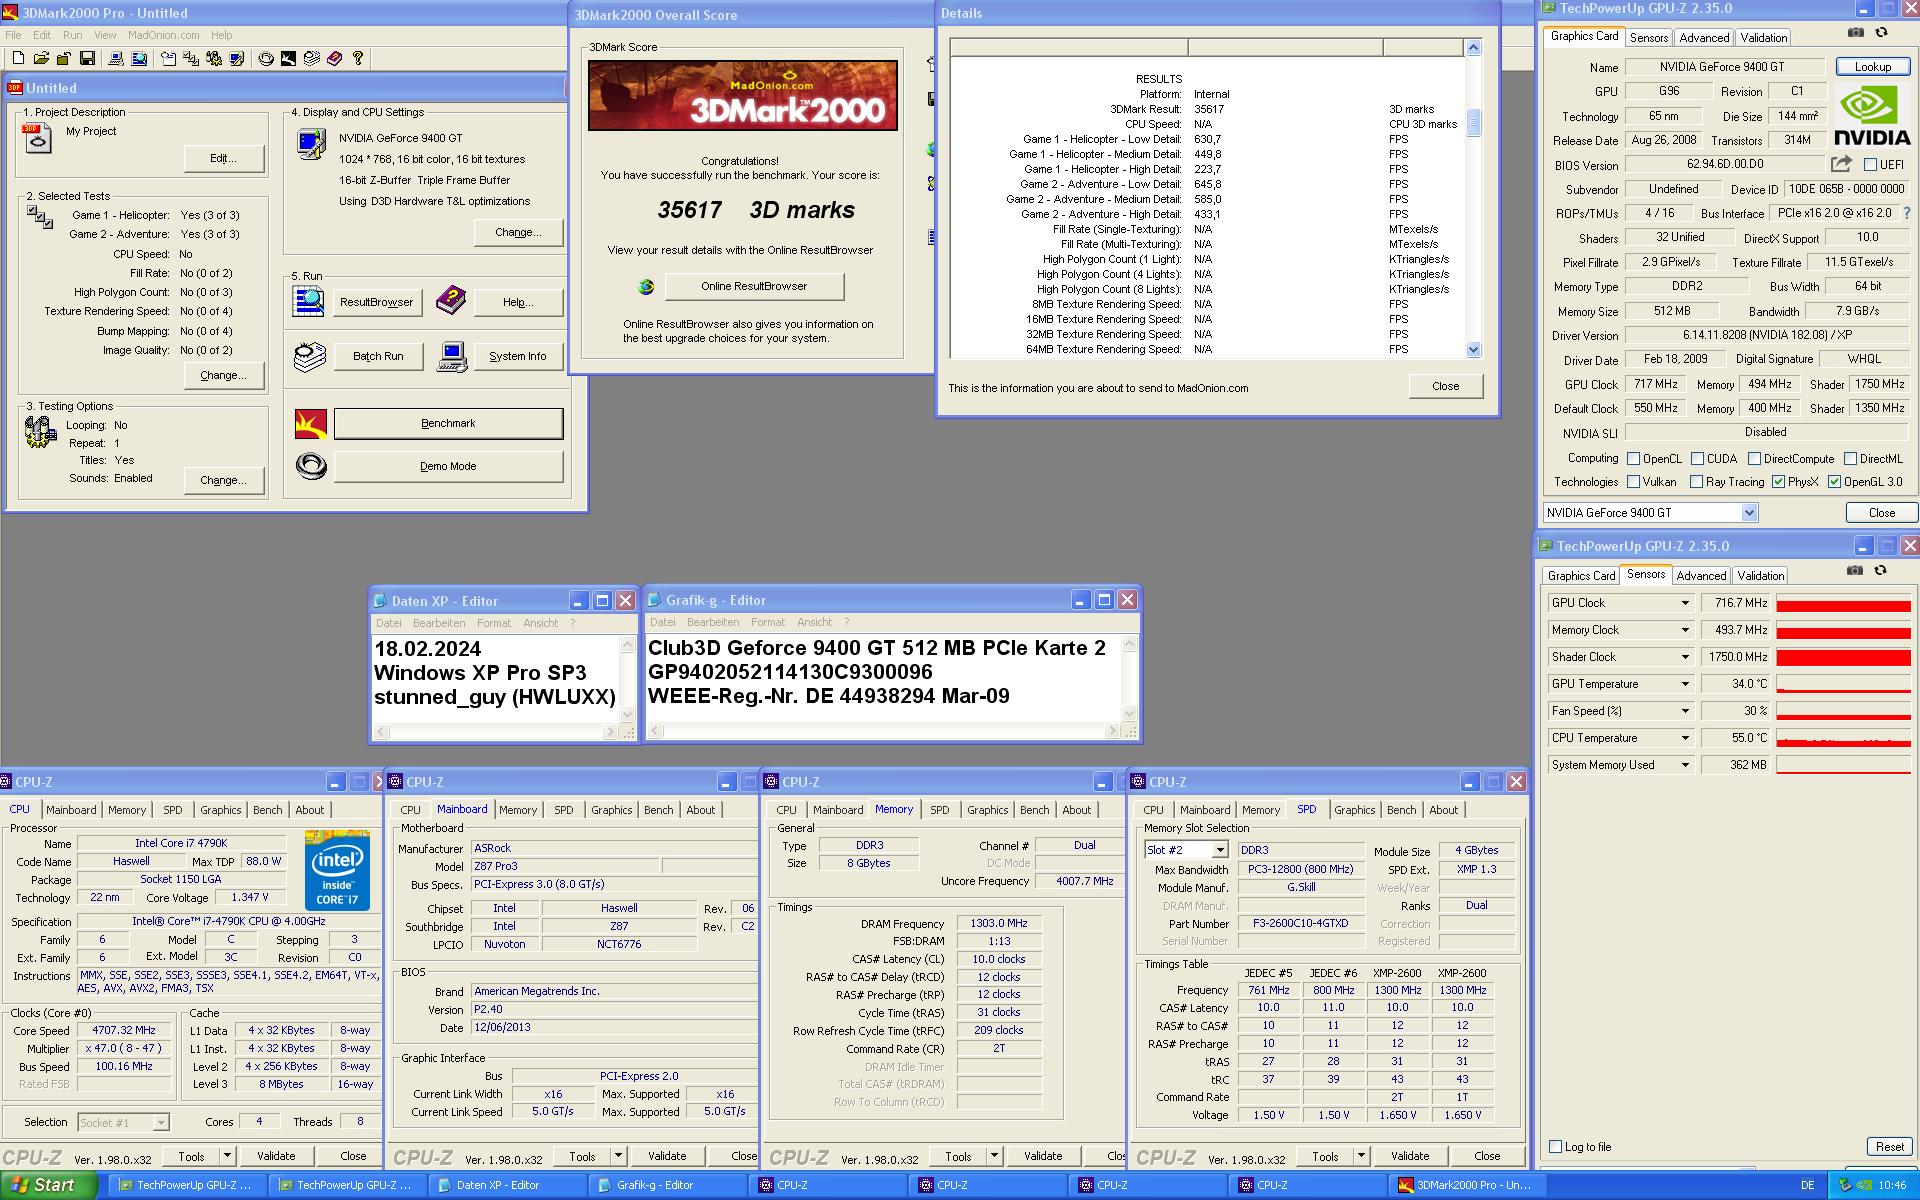Viewport: 1920px width, 1200px height.
Task: Click the scrollbar thumb in Details results list
Action: [1473, 122]
